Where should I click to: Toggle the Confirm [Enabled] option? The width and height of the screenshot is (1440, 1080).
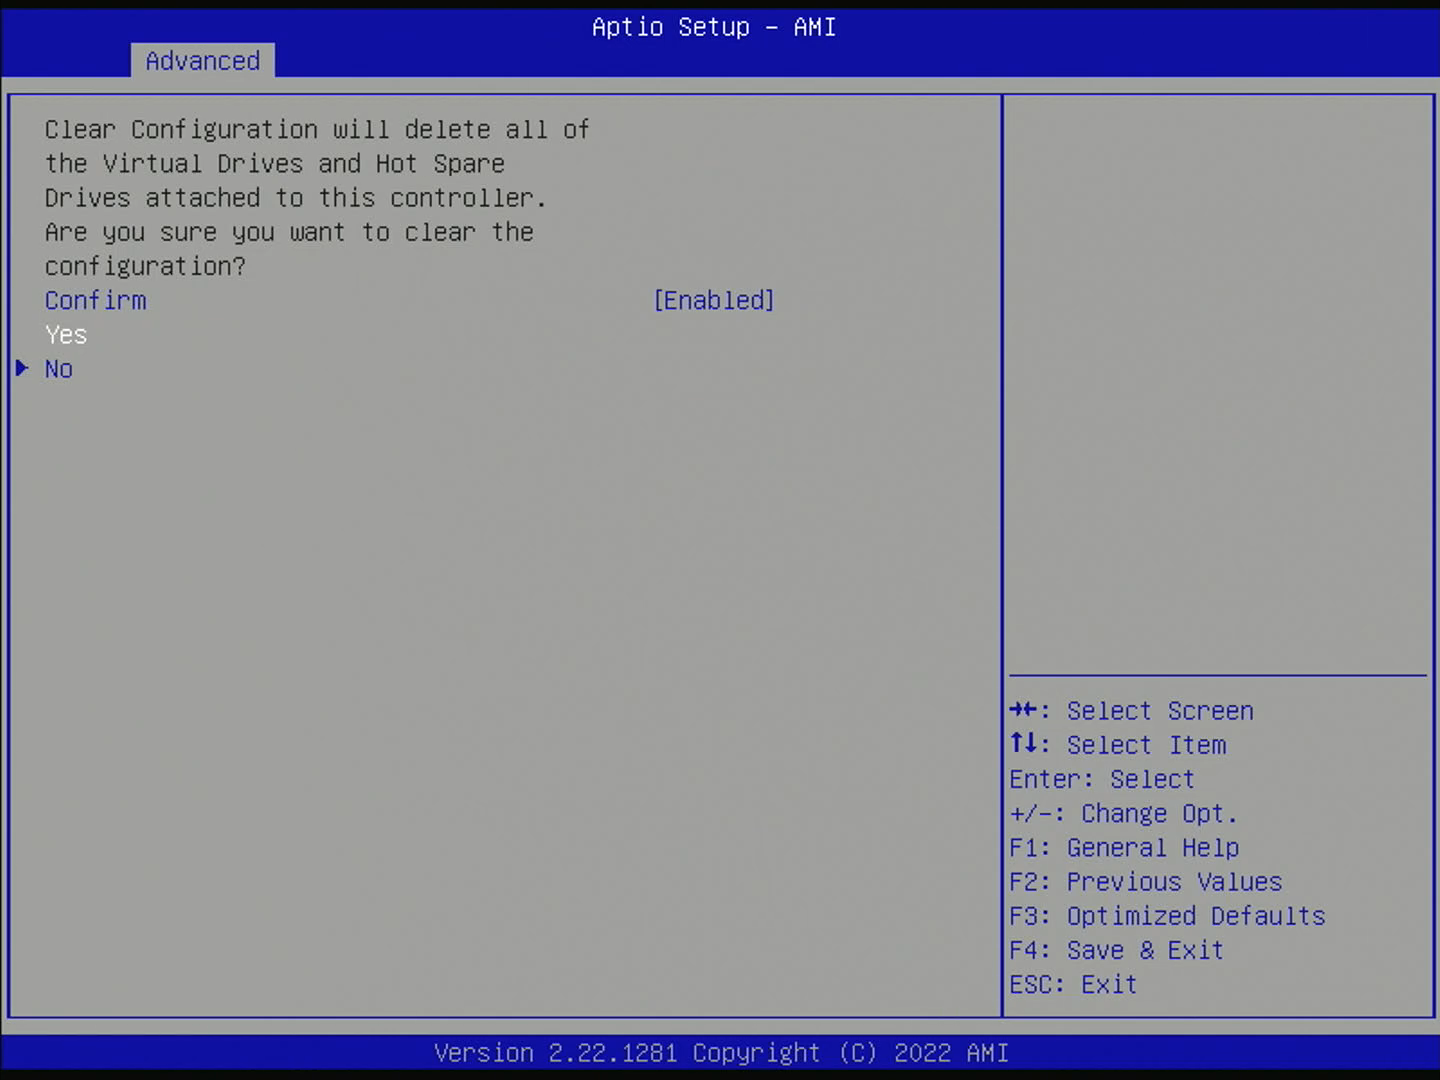[x=713, y=300]
